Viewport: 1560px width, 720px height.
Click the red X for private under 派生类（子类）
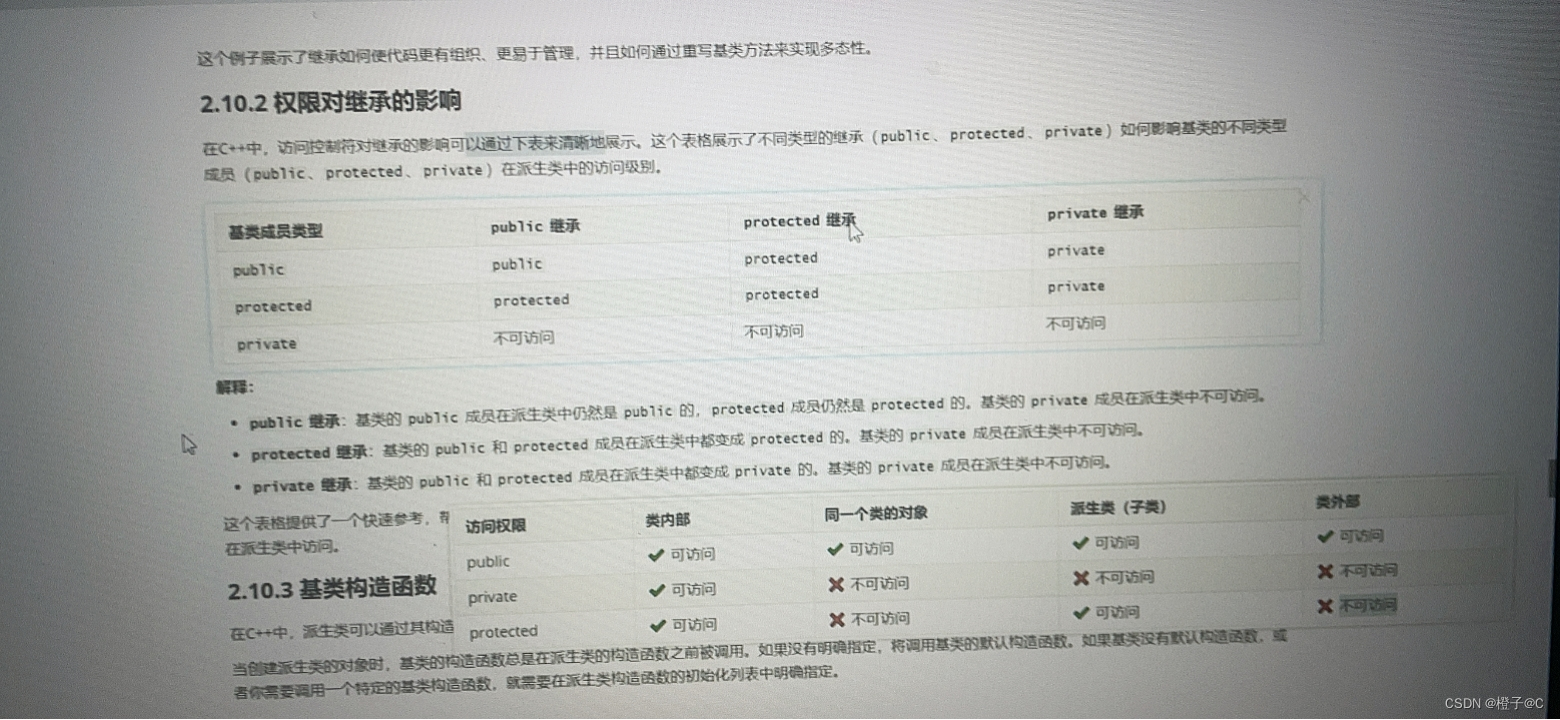(1081, 578)
